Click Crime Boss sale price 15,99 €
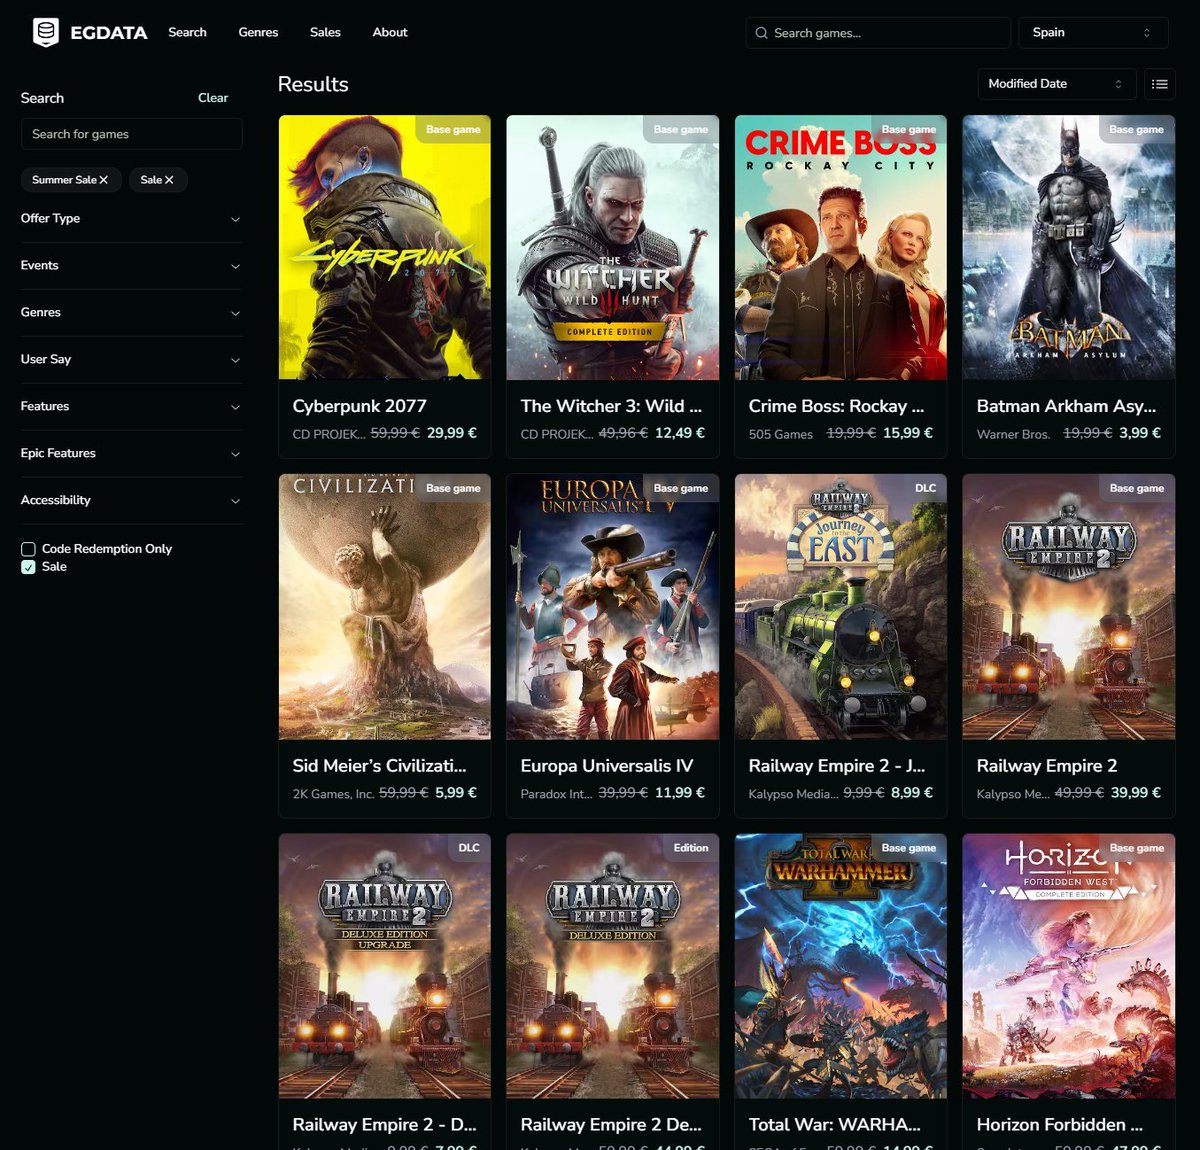 pos(908,433)
